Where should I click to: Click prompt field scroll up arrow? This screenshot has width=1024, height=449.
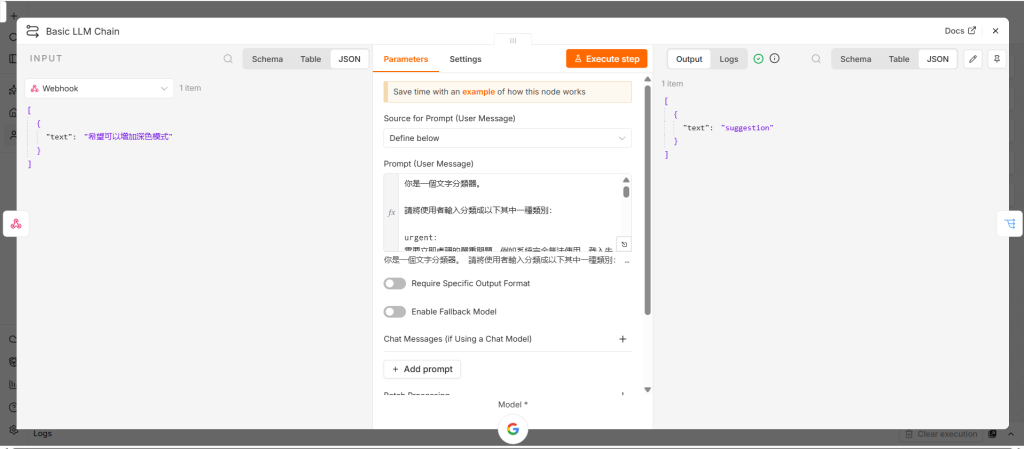(626, 180)
